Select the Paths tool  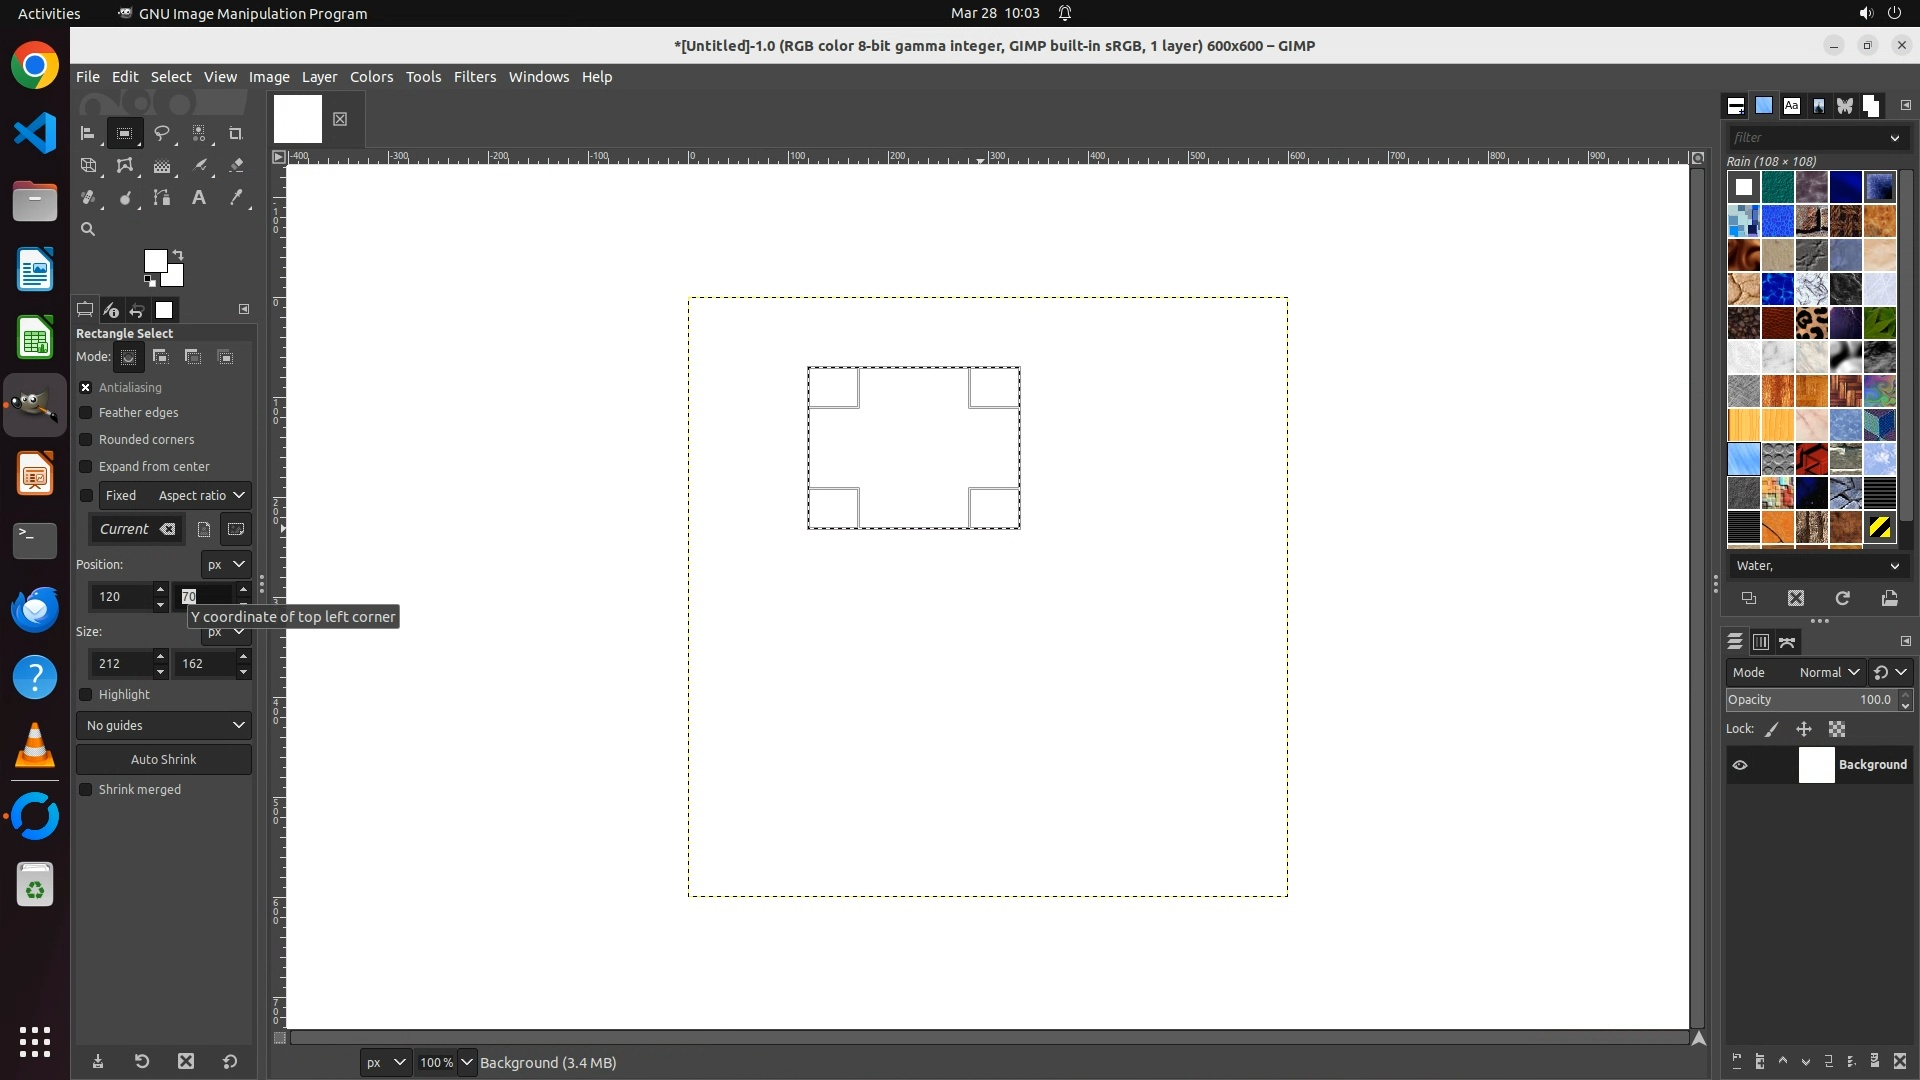click(x=162, y=198)
